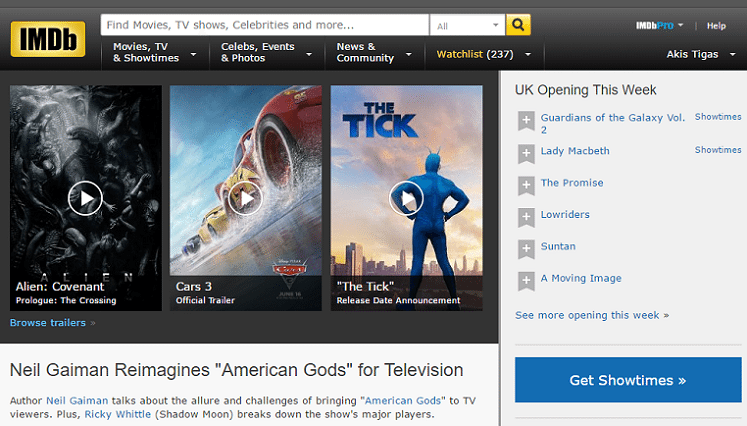Viewport: 747px width, 426px height.
Task: Open the Neil Gaiman Reimagines American Gods headline
Action: coord(237,370)
